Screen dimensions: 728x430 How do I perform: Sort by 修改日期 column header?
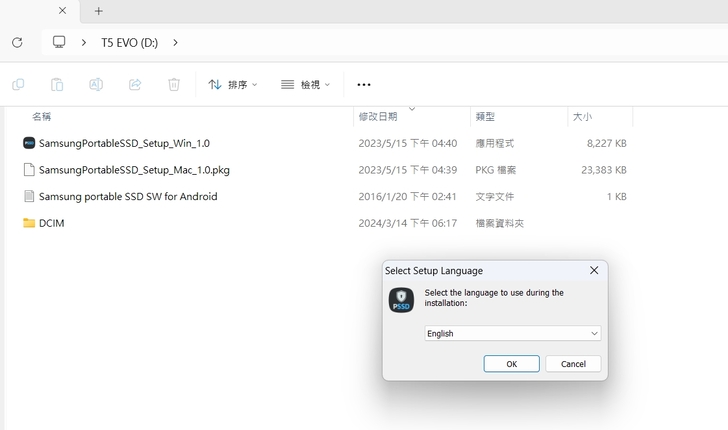point(378,117)
